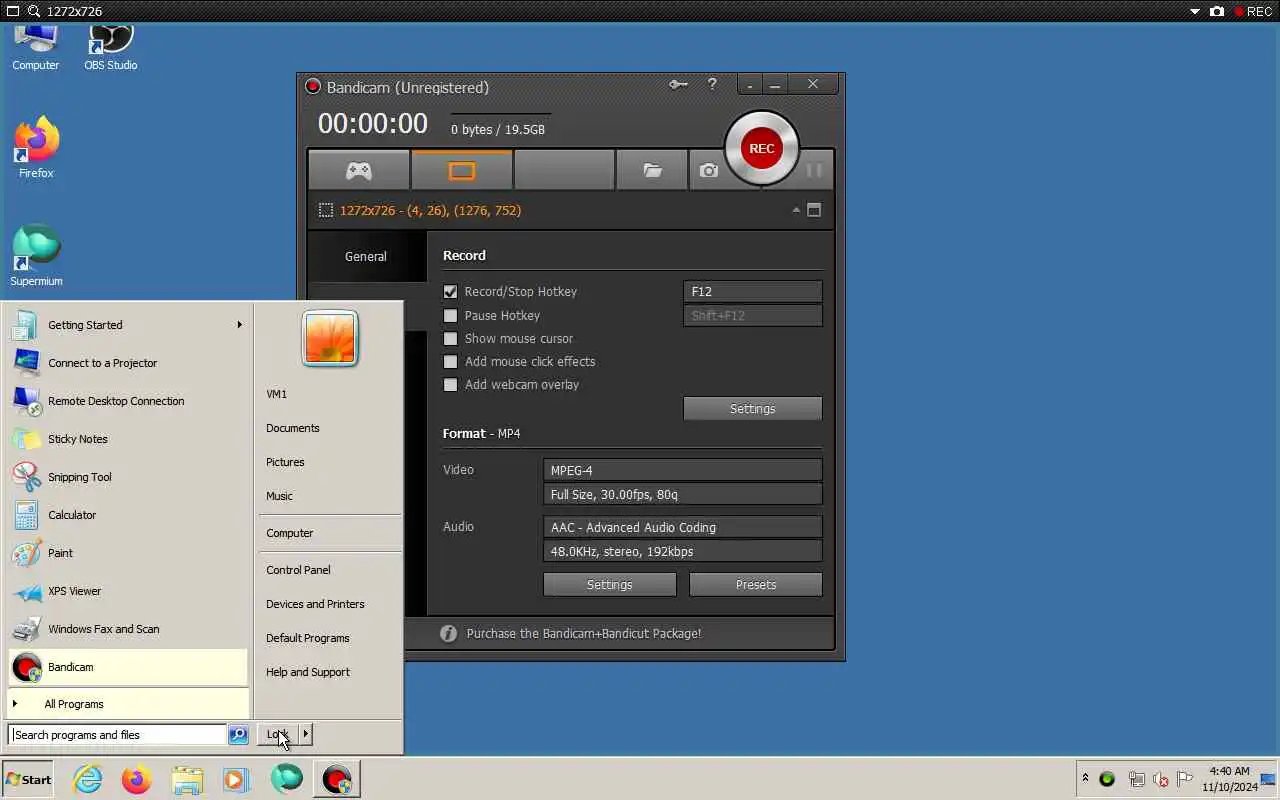Screen dimensions: 1280x800
Task: Open XPS Viewer
Action: (x=127, y=591)
